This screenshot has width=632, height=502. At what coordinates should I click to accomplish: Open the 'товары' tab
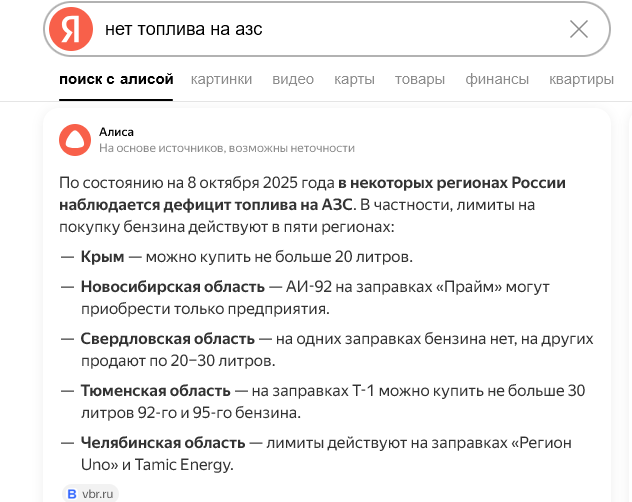(x=420, y=79)
